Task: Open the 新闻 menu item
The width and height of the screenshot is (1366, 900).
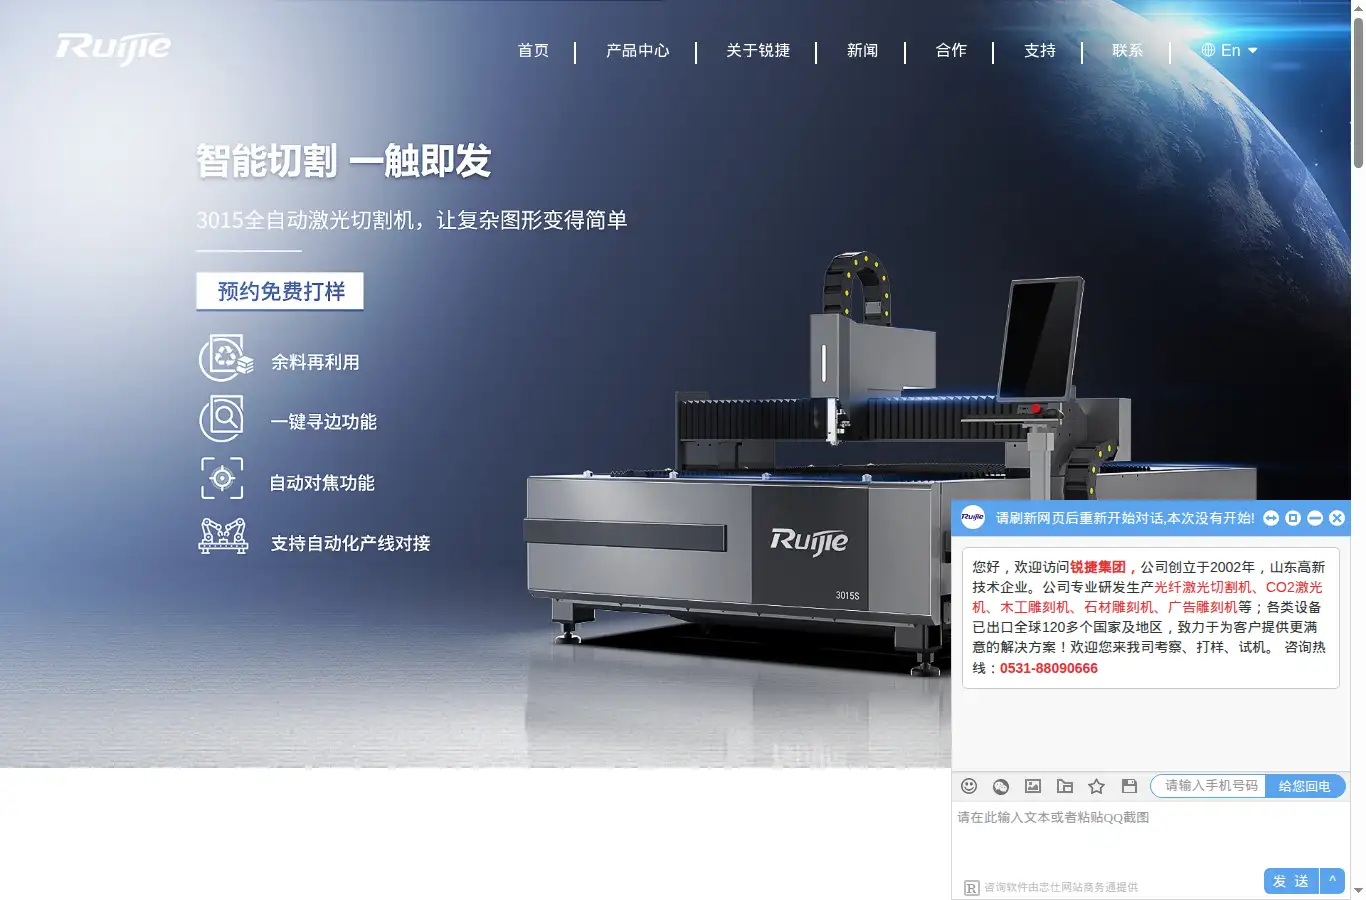Action: click(862, 50)
